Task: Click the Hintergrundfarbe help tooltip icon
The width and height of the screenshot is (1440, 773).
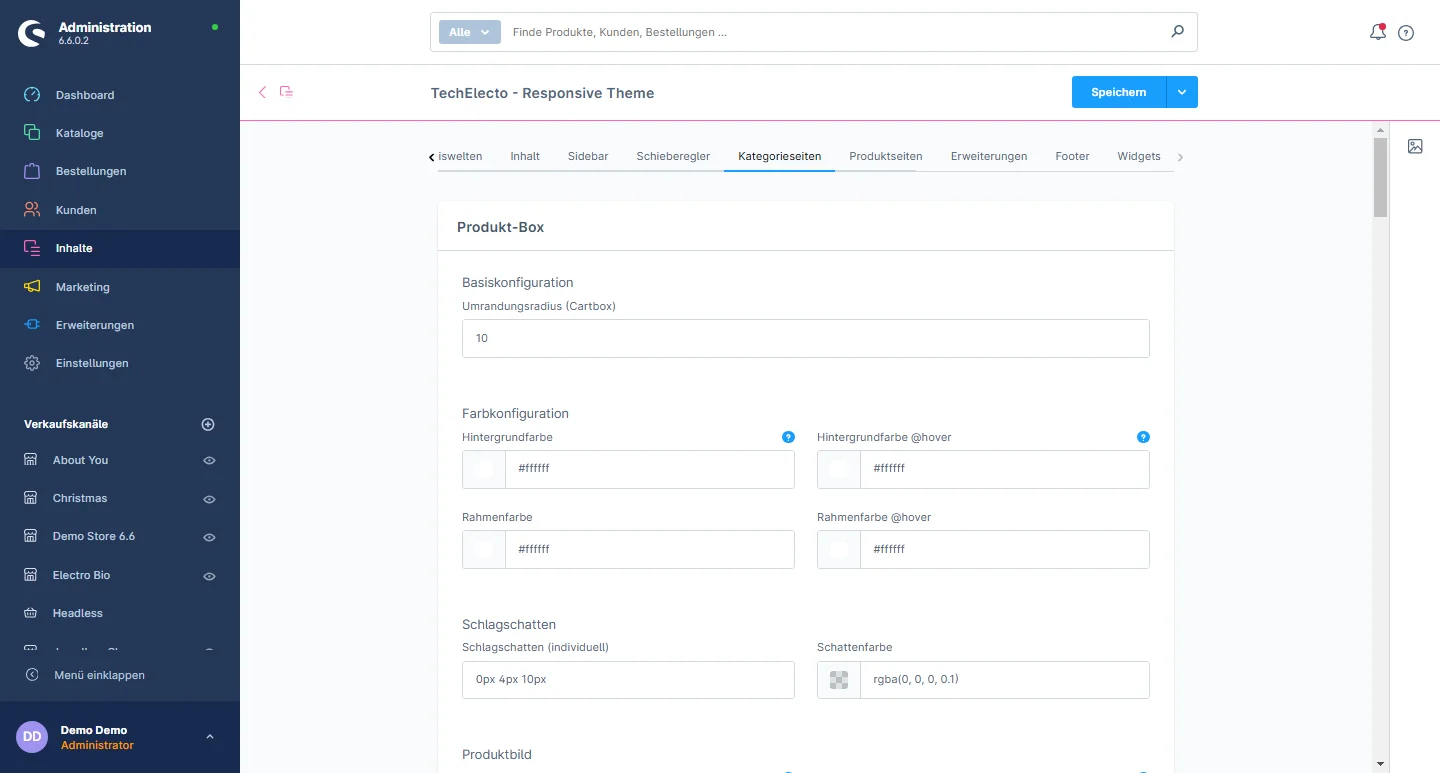Action: point(788,437)
